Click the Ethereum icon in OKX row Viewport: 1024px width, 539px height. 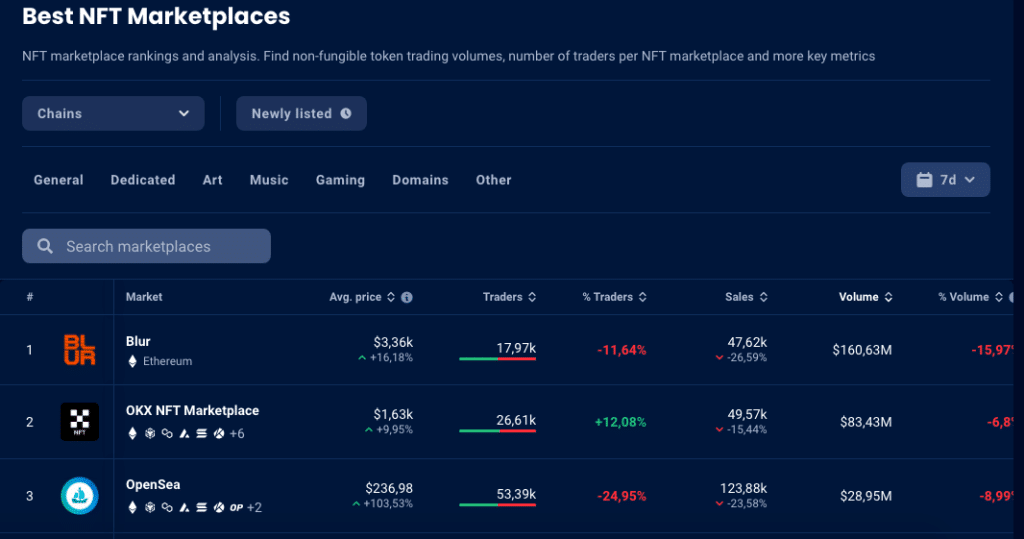(133, 433)
